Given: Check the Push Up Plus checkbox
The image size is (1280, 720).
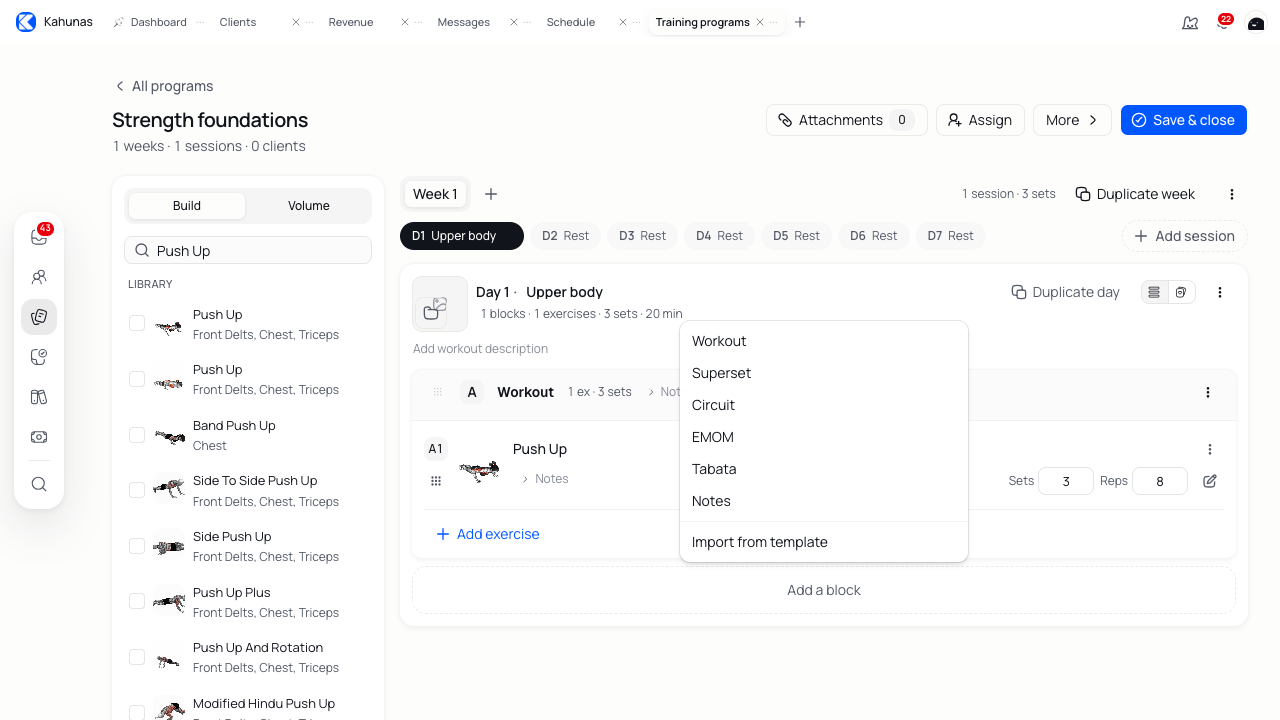Looking at the screenshot, I should point(137,601).
